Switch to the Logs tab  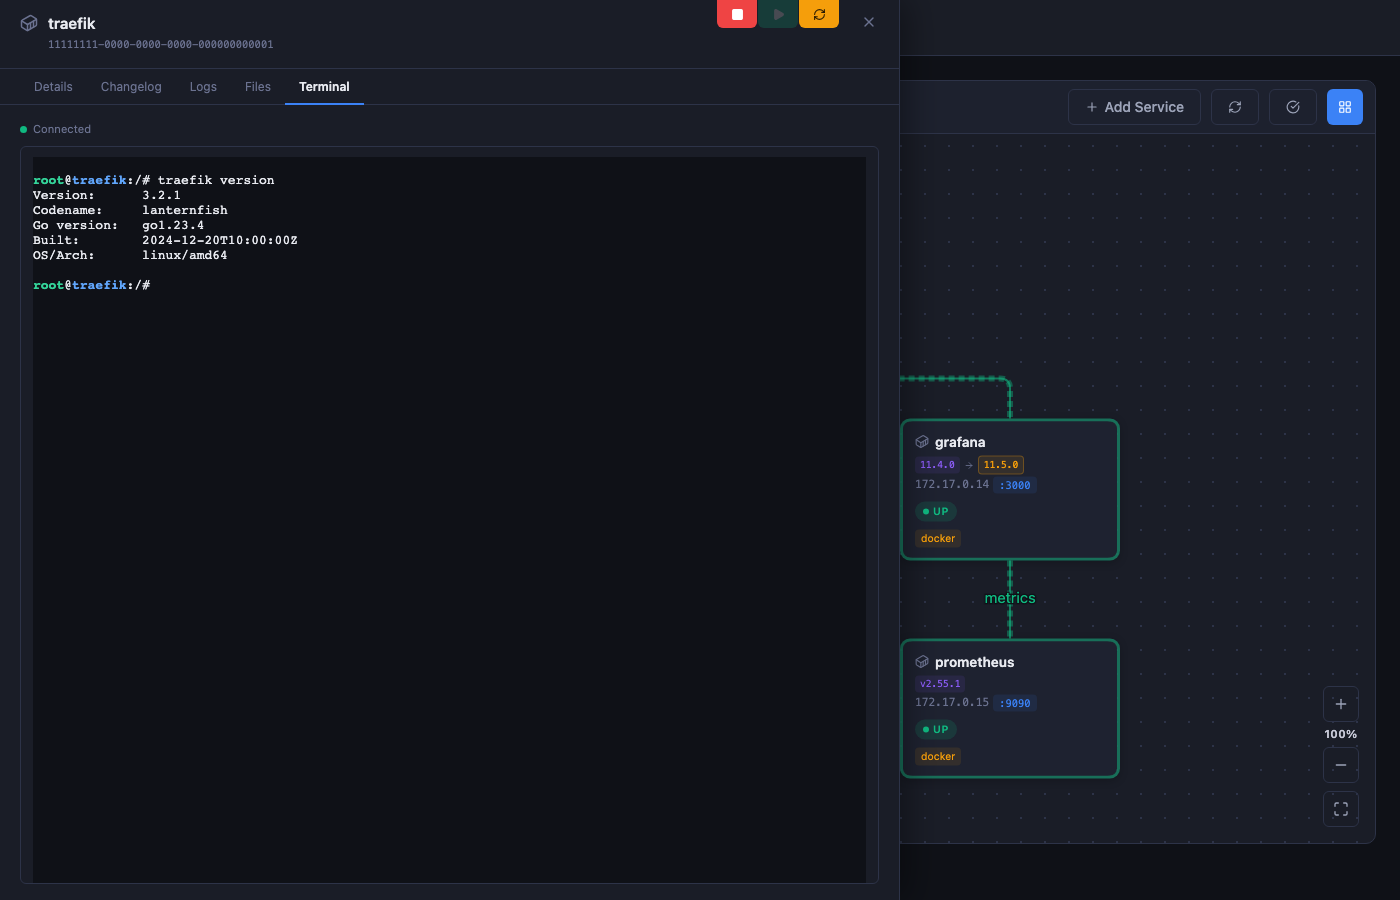(x=203, y=87)
